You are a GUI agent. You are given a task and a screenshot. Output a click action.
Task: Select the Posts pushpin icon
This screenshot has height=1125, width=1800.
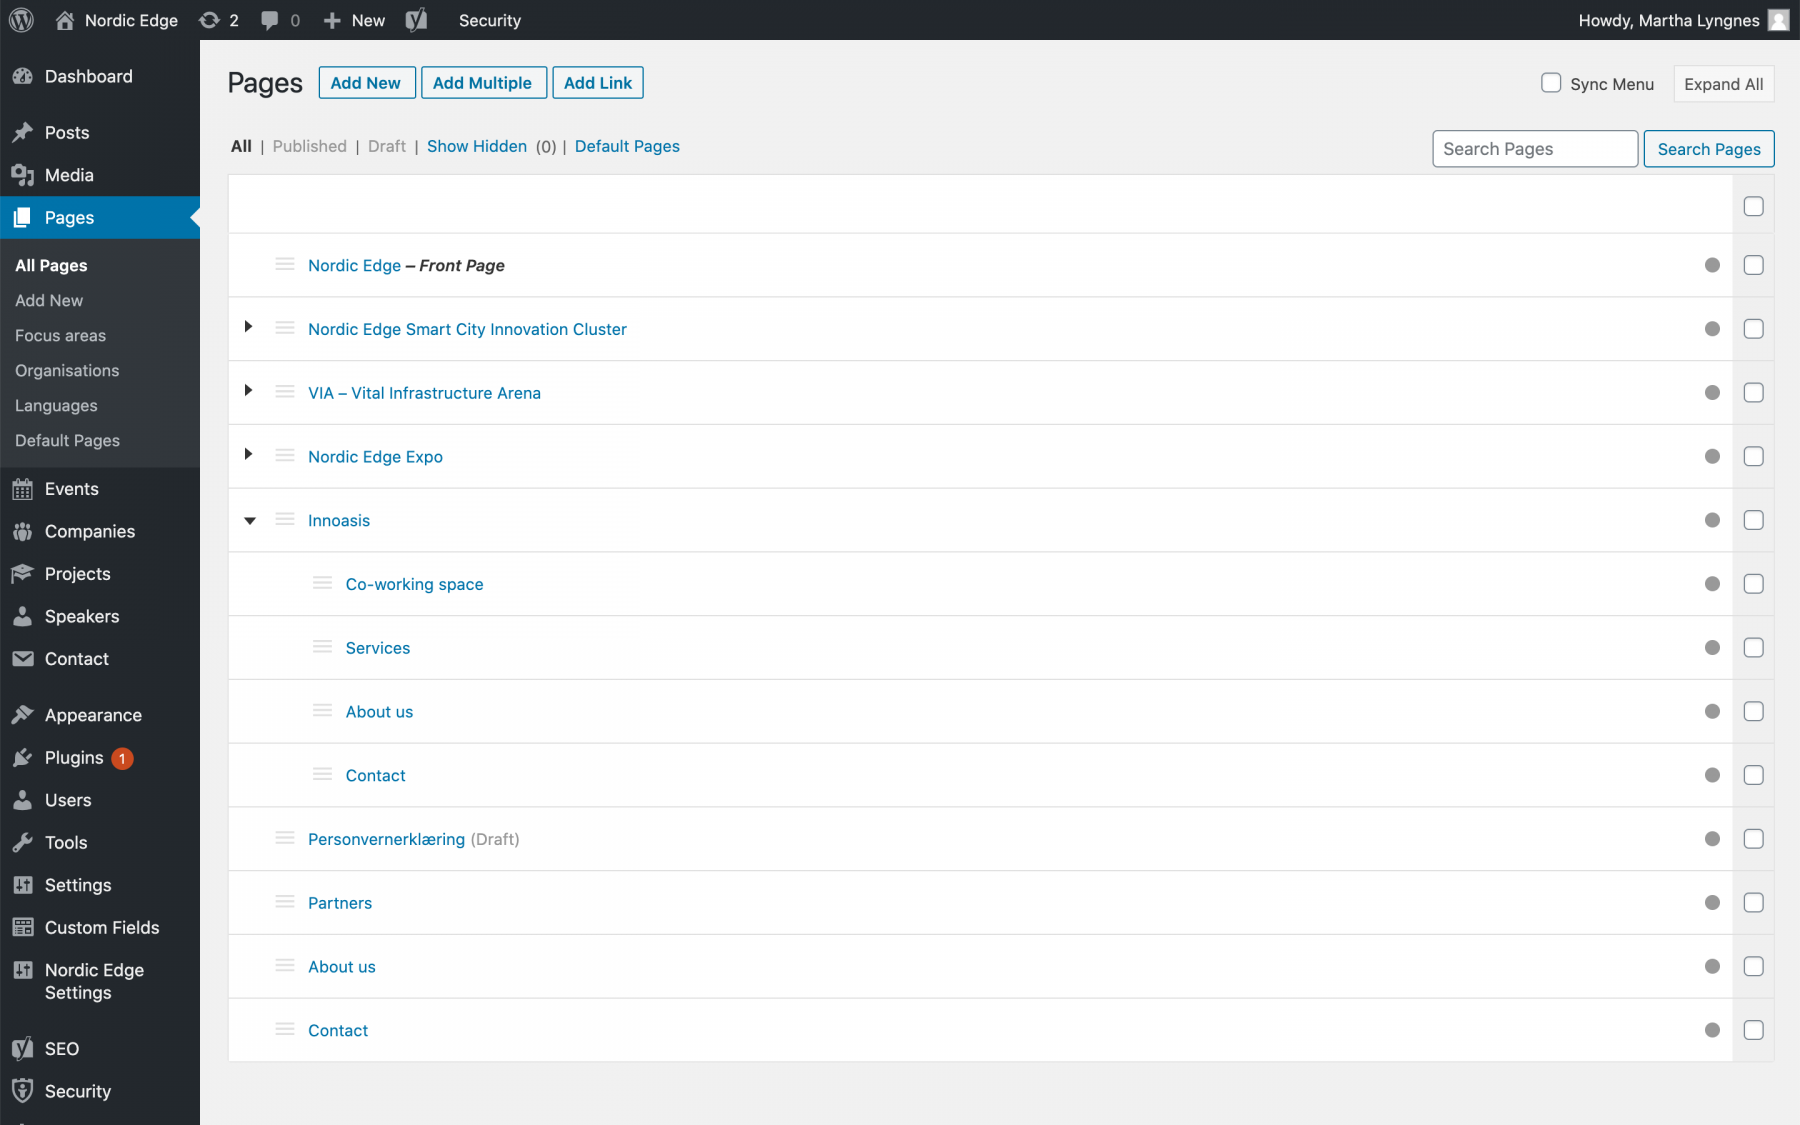coord(23,132)
